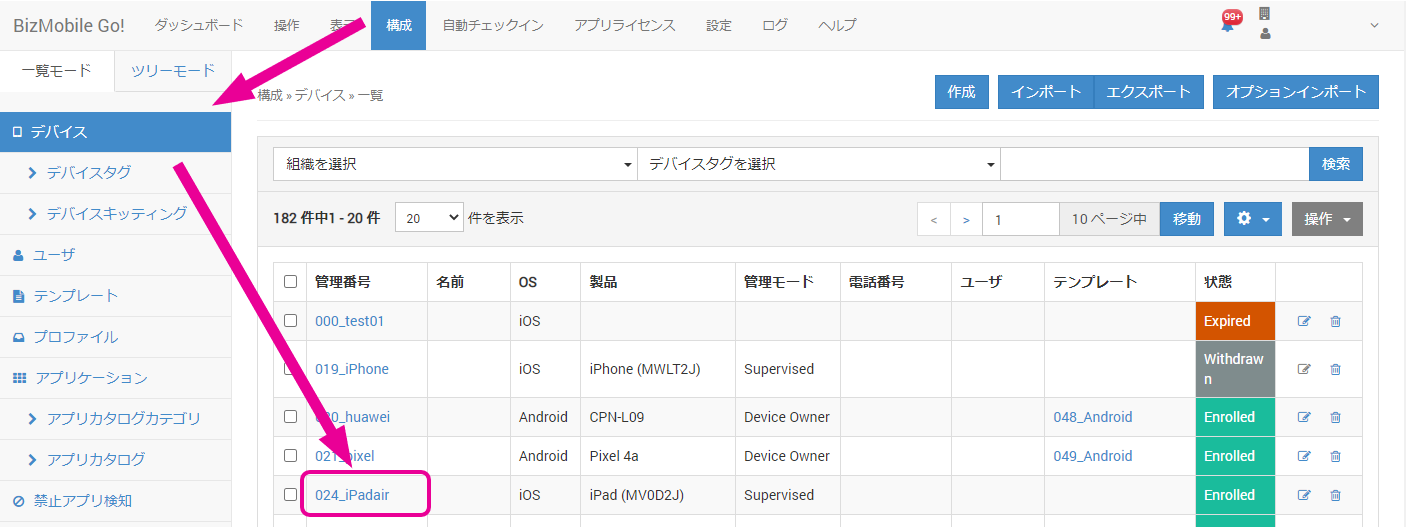Image resolution: width=1406 pixels, height=527 pixels.
Task: Click the notification bell icon
Action: [x=1227, y=25]
